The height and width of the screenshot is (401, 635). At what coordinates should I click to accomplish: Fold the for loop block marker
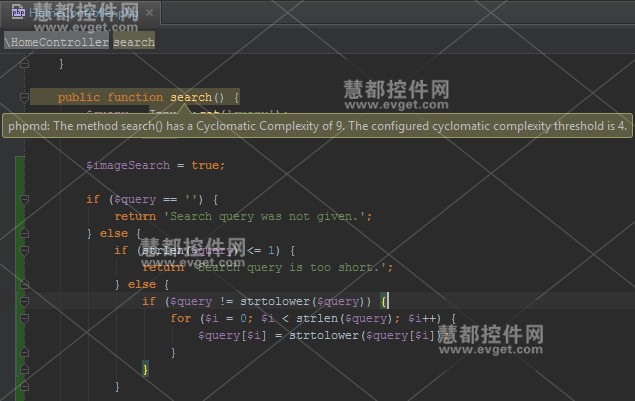24,318
